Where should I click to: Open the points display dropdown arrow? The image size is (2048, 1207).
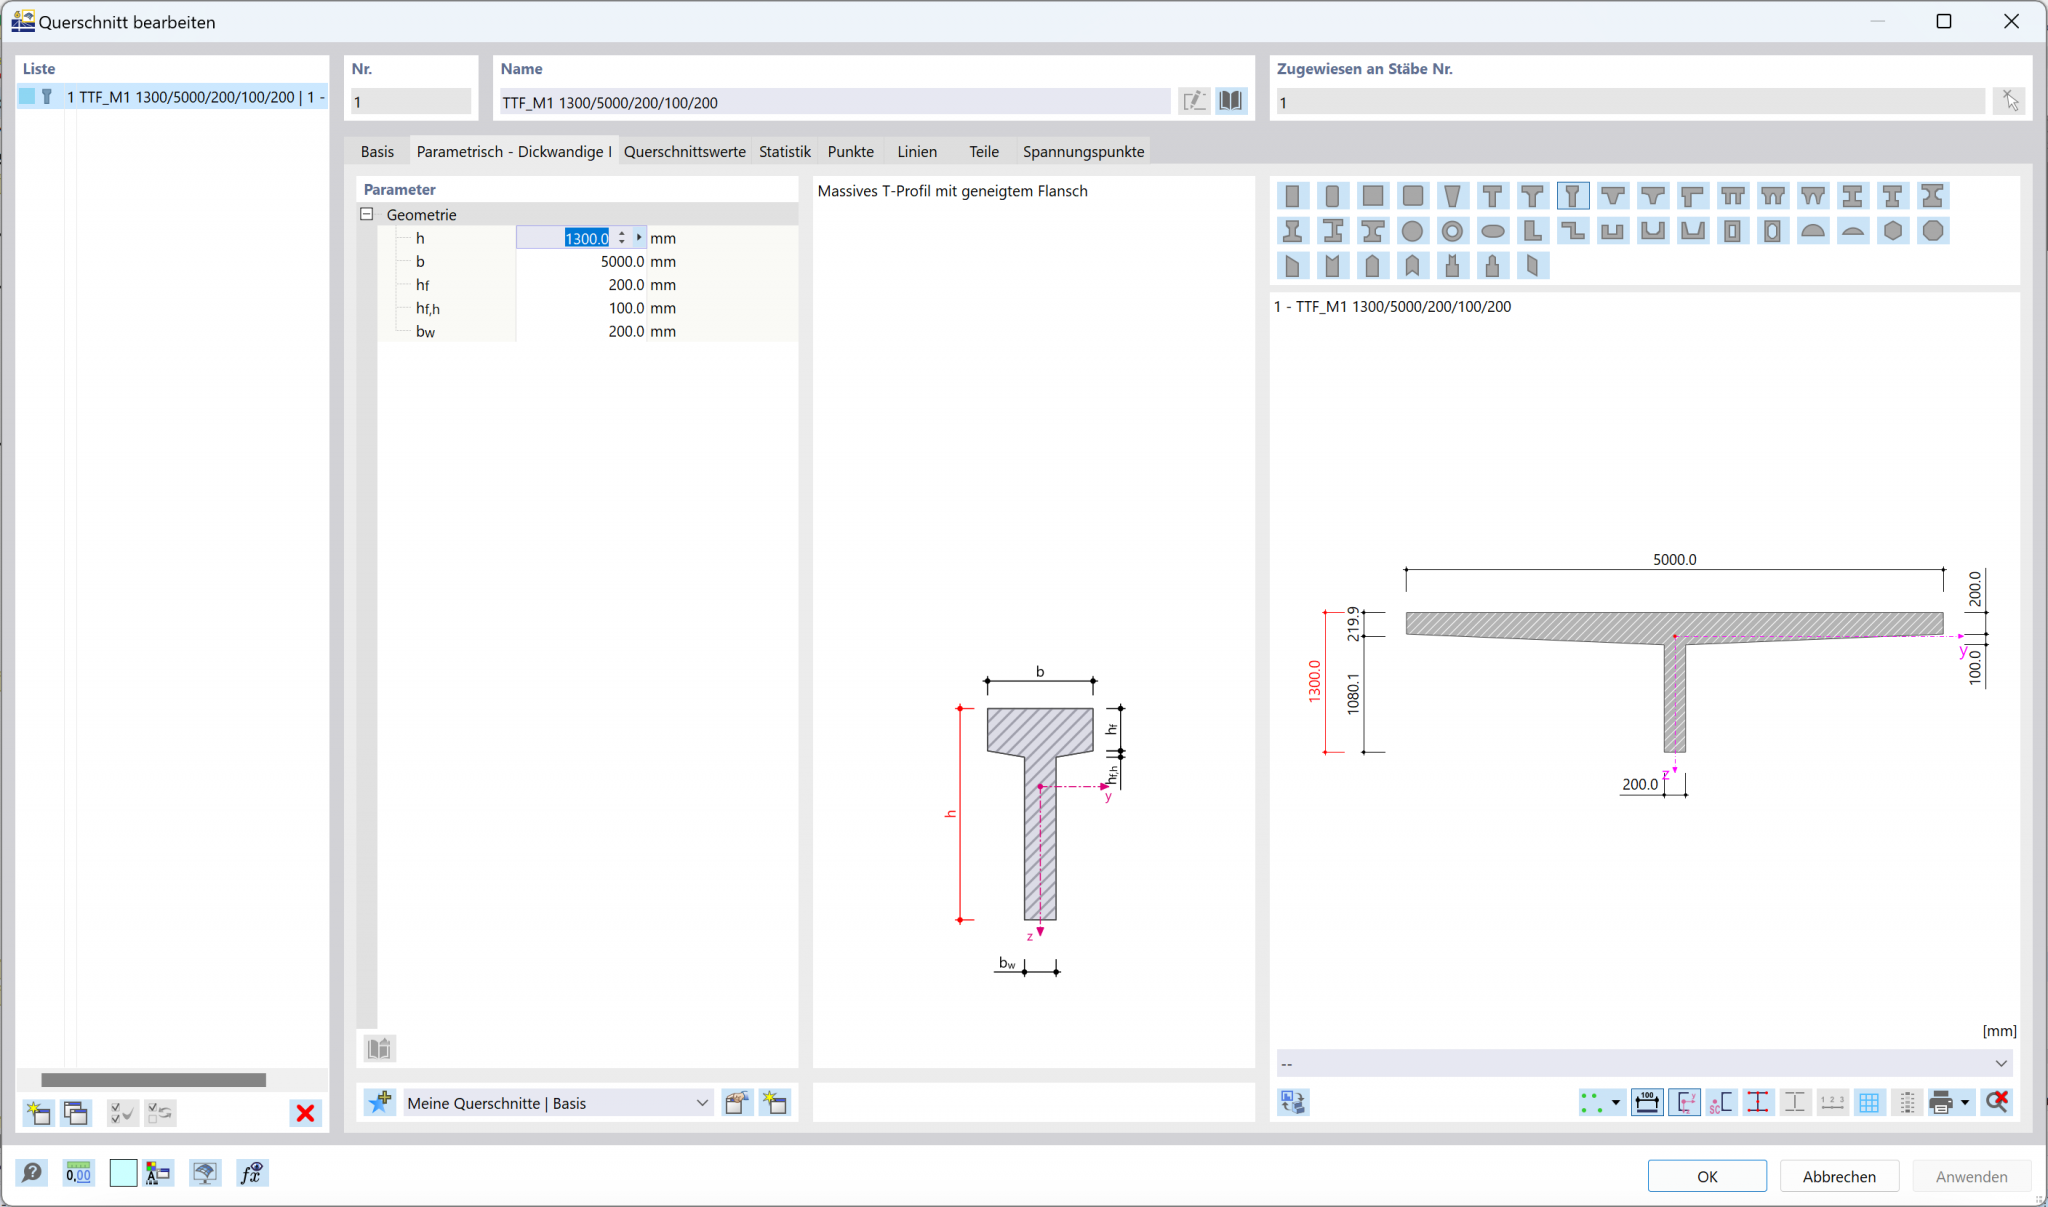[1616, 1103]
